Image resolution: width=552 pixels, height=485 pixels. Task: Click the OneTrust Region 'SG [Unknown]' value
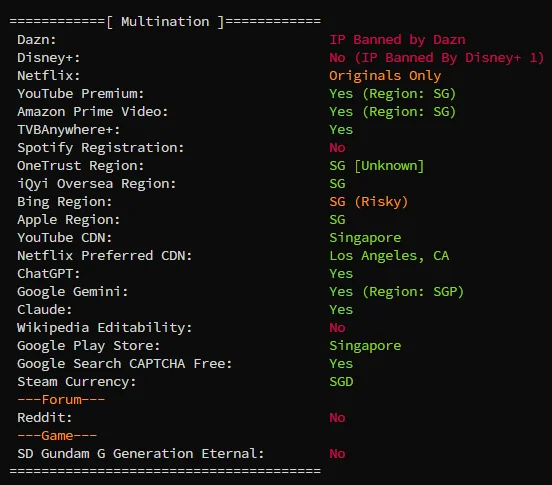[x=377, y=166]
